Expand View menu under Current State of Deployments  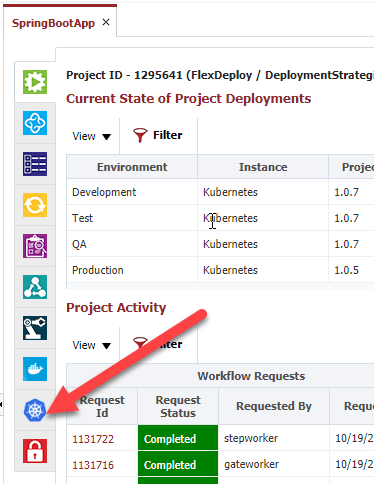tap(91, 136)
